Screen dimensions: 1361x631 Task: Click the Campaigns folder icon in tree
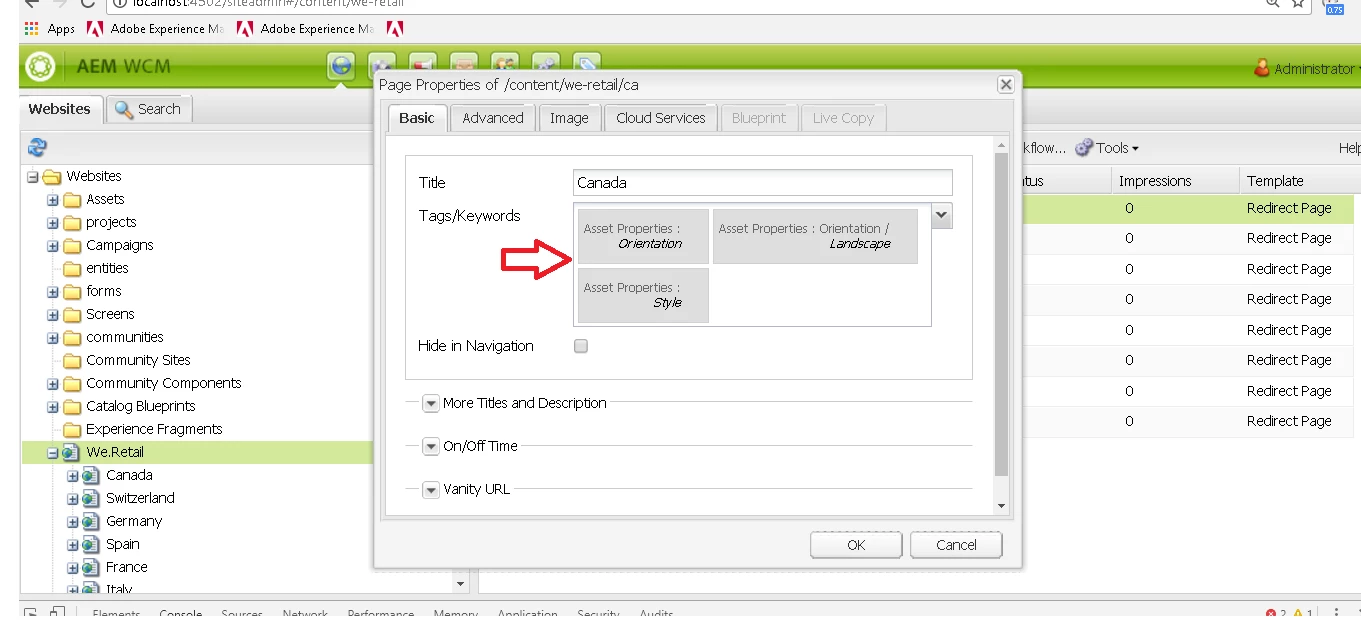coord(72,246)
